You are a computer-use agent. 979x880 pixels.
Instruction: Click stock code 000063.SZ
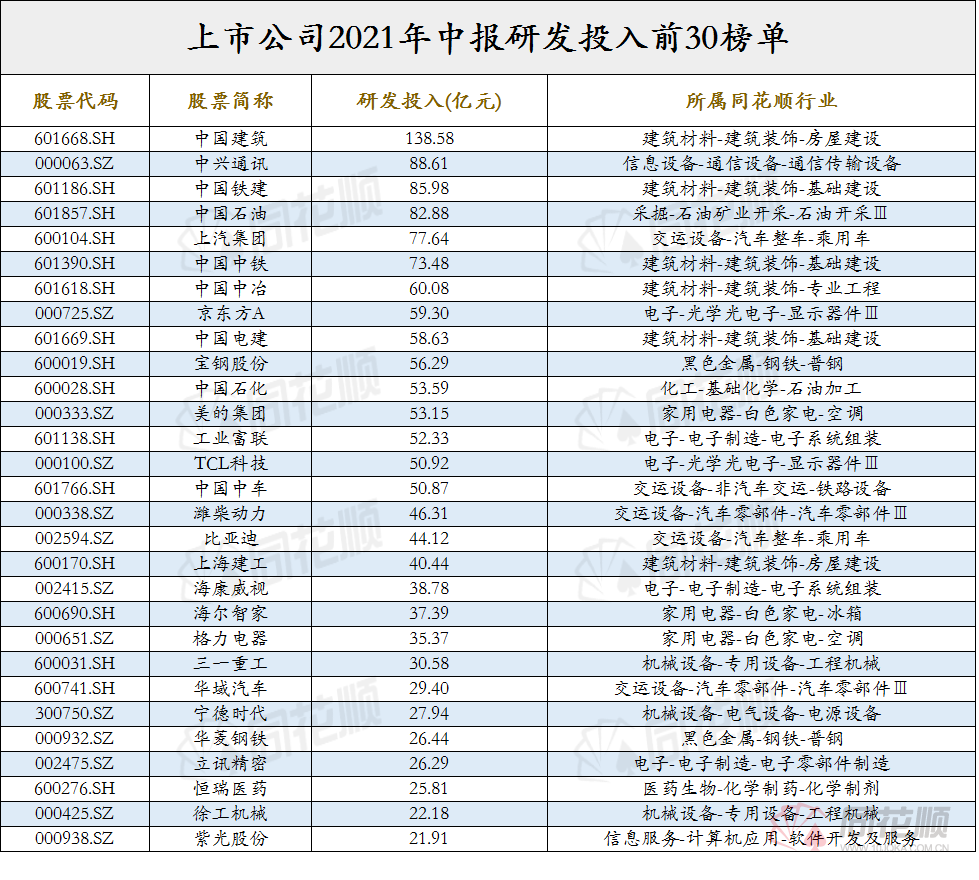pos(74,164)
